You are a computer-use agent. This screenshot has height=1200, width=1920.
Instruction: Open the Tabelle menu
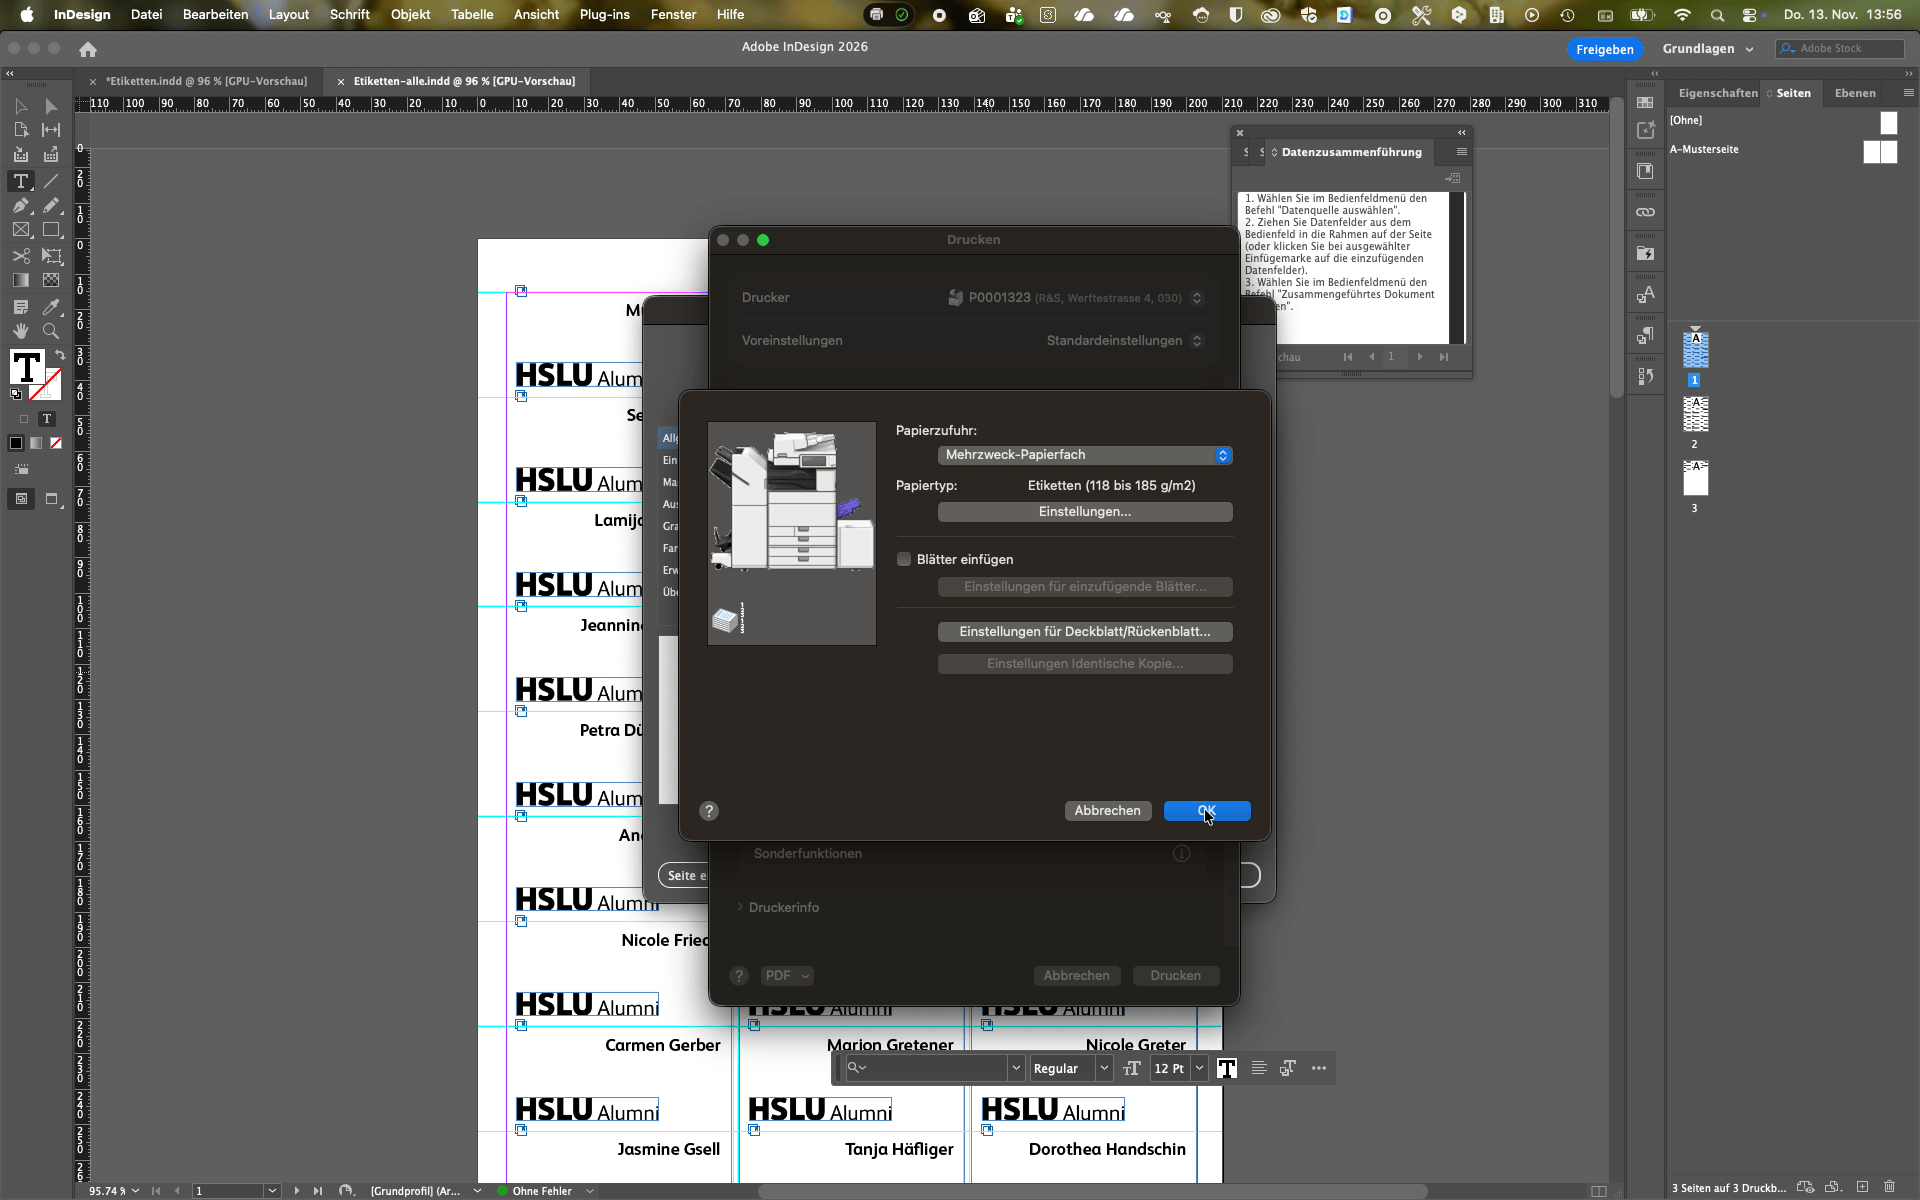[472, 14]
